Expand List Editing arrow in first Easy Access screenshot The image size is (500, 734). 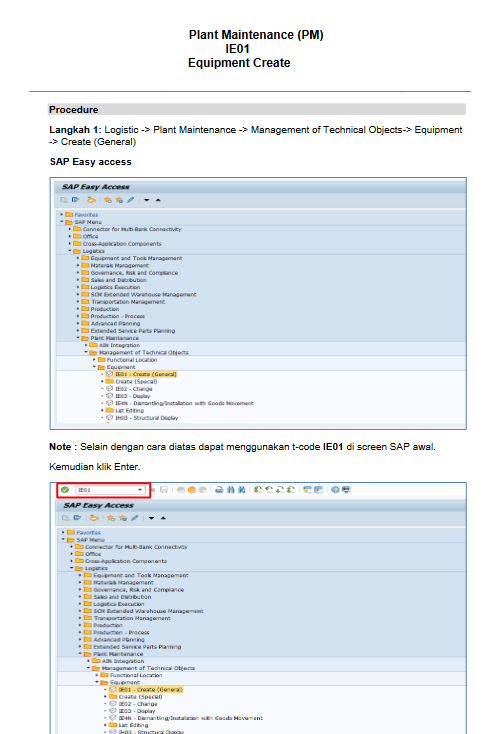pyautogui.click(x=103, y=411)
